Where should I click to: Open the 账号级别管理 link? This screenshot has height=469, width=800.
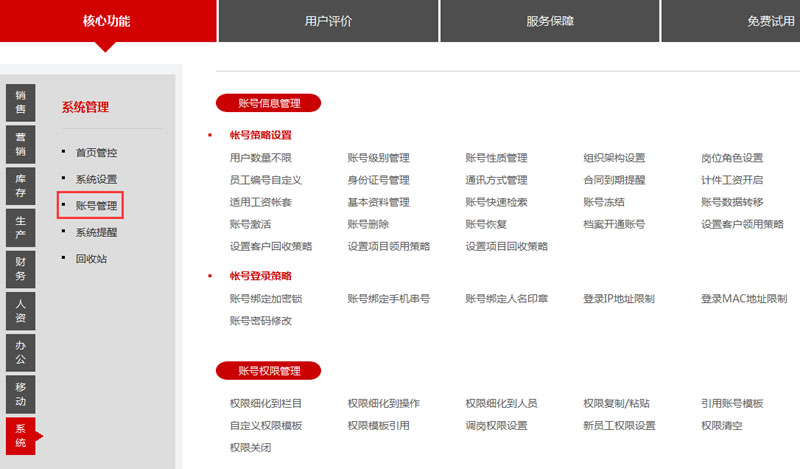tap(378, 158)
